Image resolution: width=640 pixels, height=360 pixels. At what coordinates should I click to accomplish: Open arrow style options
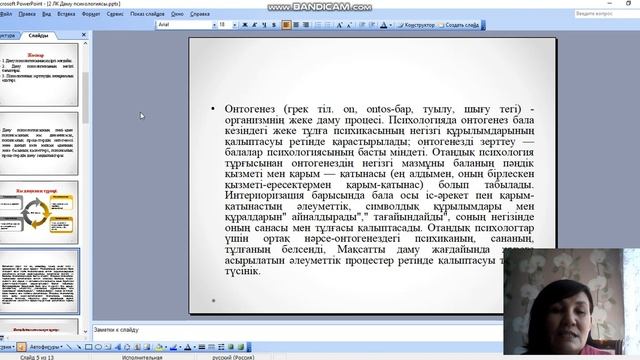pyautogui.click(x=221, y=347)
